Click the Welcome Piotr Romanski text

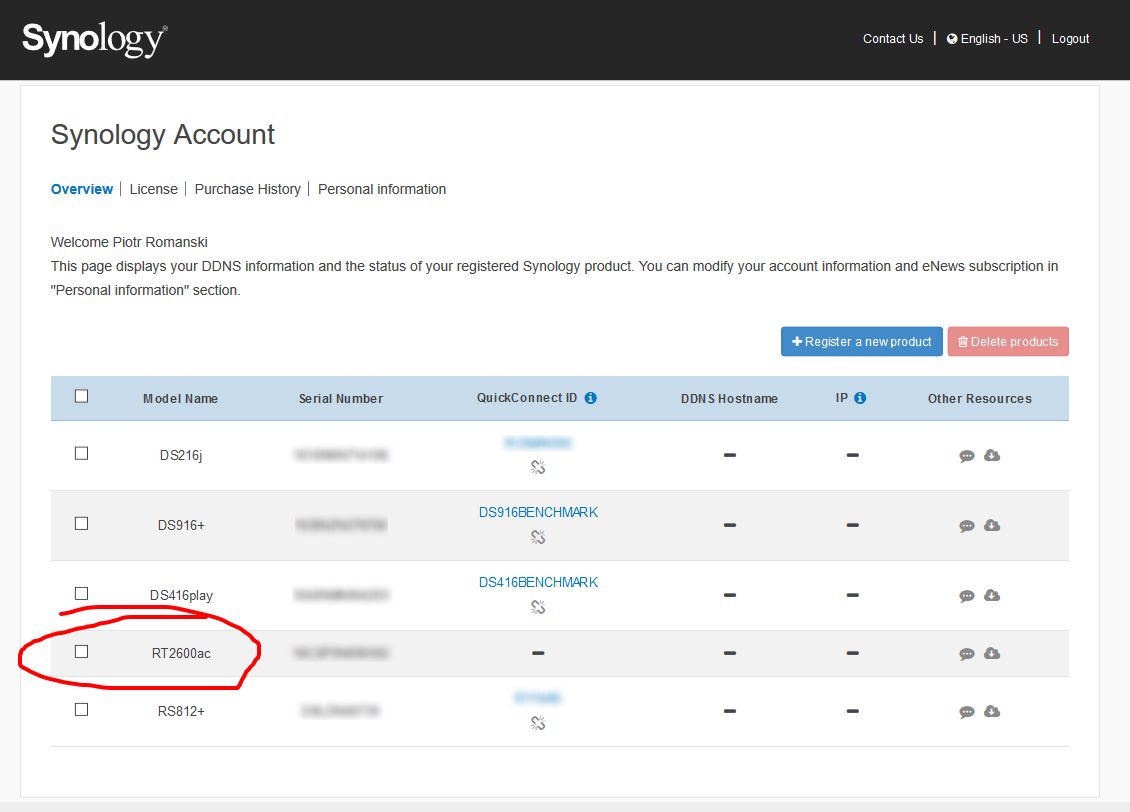coord(129,242)
